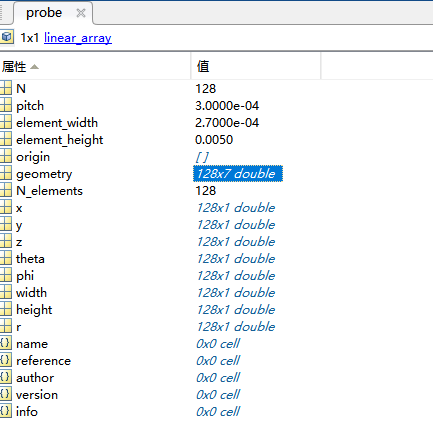This screenshot has height=423, width=433.
Task: Select the width property name
Action: 32,293
